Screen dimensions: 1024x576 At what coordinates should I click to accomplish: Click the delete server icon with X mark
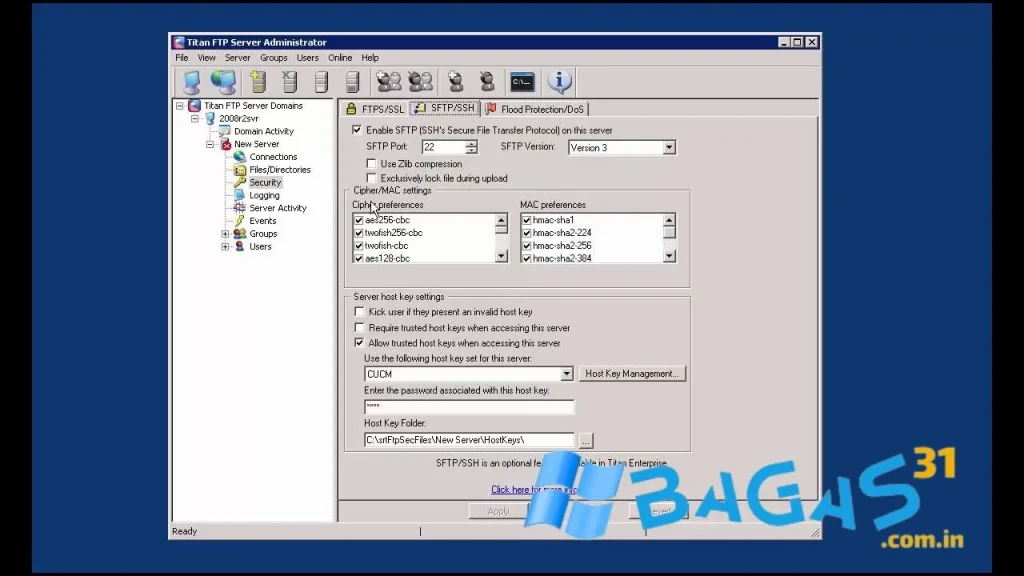290,82
